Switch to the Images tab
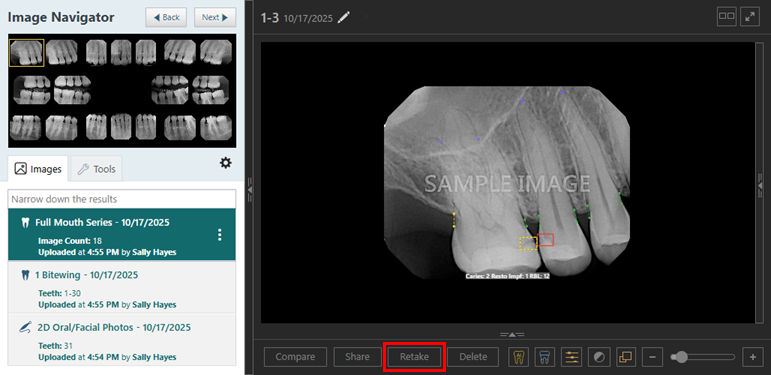The image size is (771, 375). 38,169
